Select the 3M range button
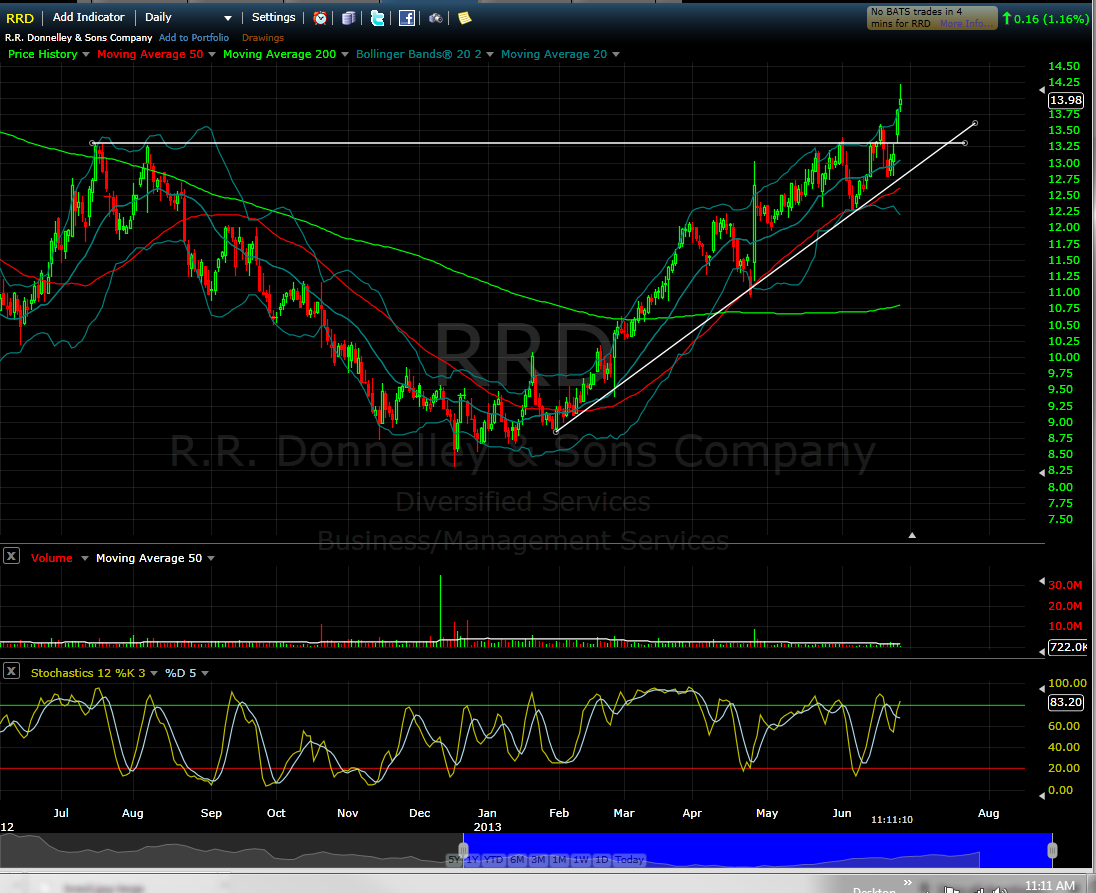The height and width of the screenshot is (893, 1096). [x=538, y=859]
